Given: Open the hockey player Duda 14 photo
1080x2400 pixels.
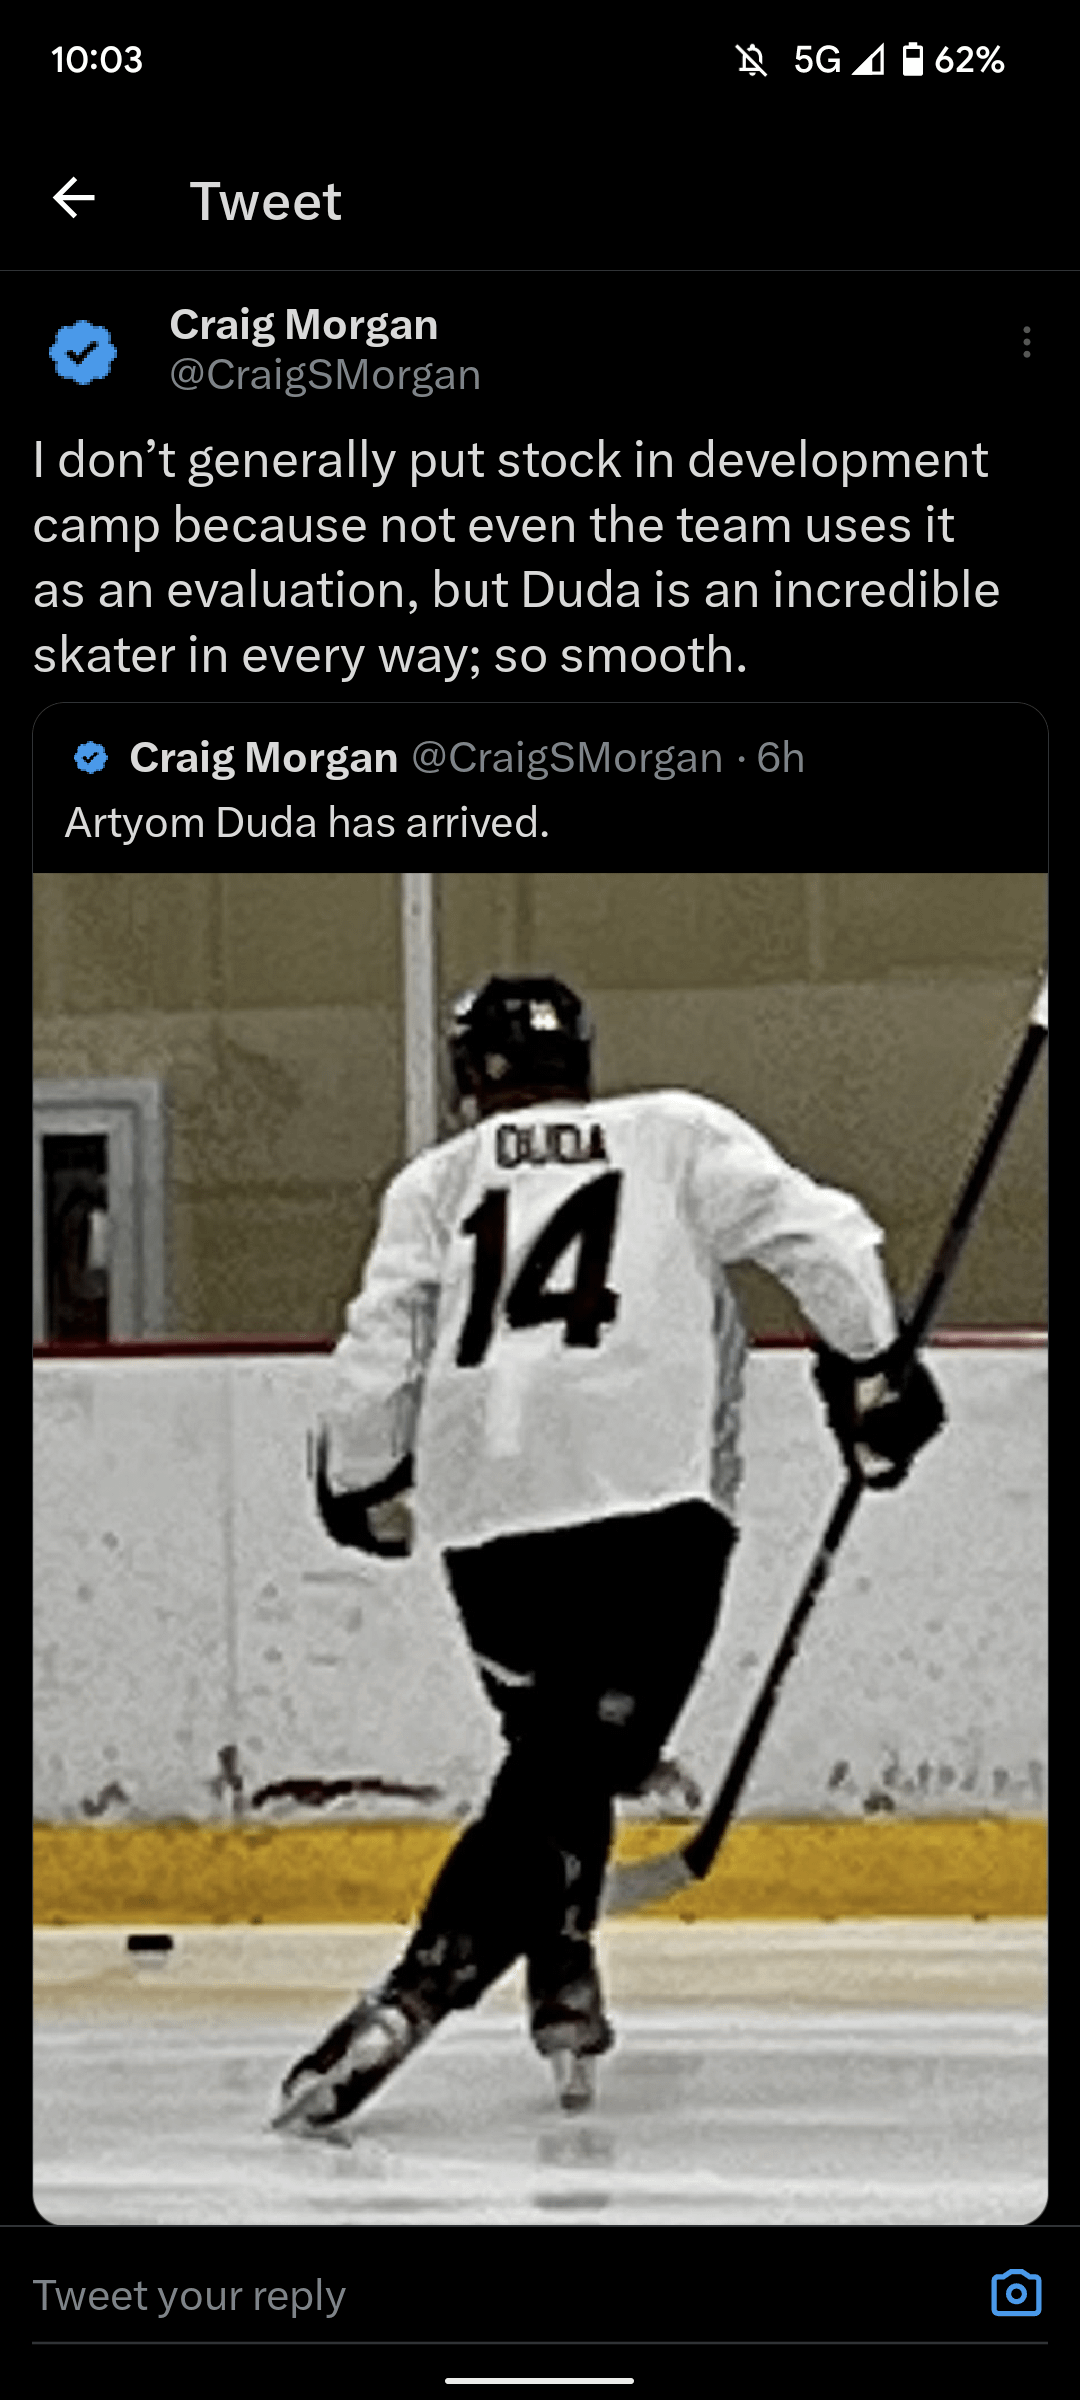Looking at the screenshot, I should [x=540, y=1548].
